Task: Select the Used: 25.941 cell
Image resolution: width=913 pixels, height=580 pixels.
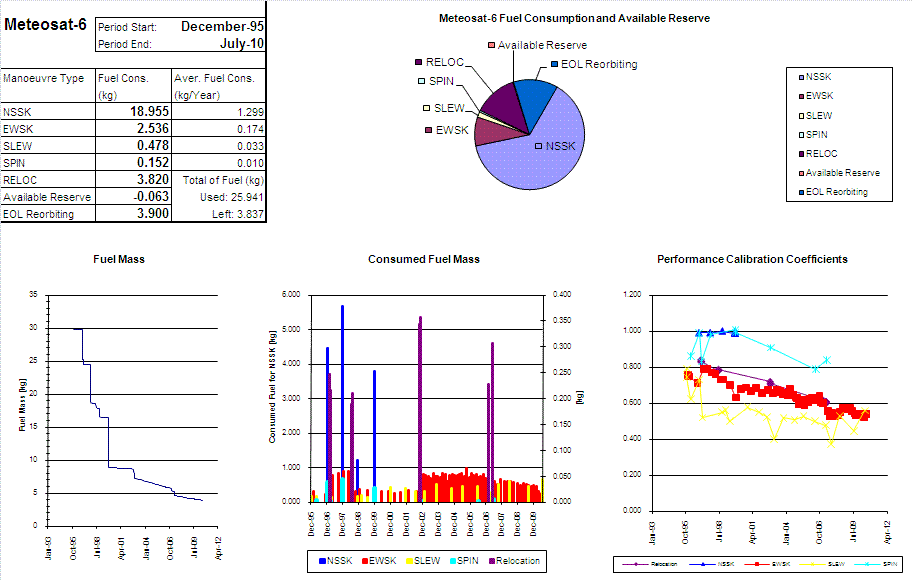Action: click(x=232, y=197)
